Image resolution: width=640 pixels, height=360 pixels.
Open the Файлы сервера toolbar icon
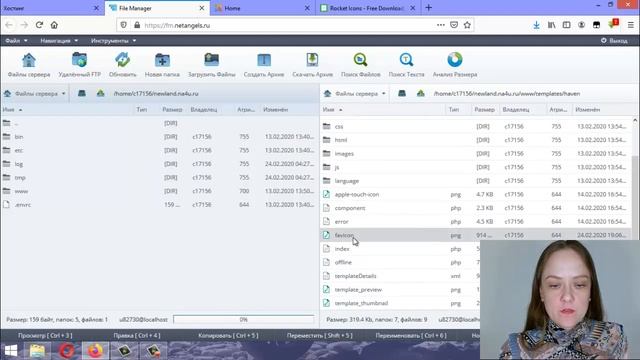pos(29,65)
